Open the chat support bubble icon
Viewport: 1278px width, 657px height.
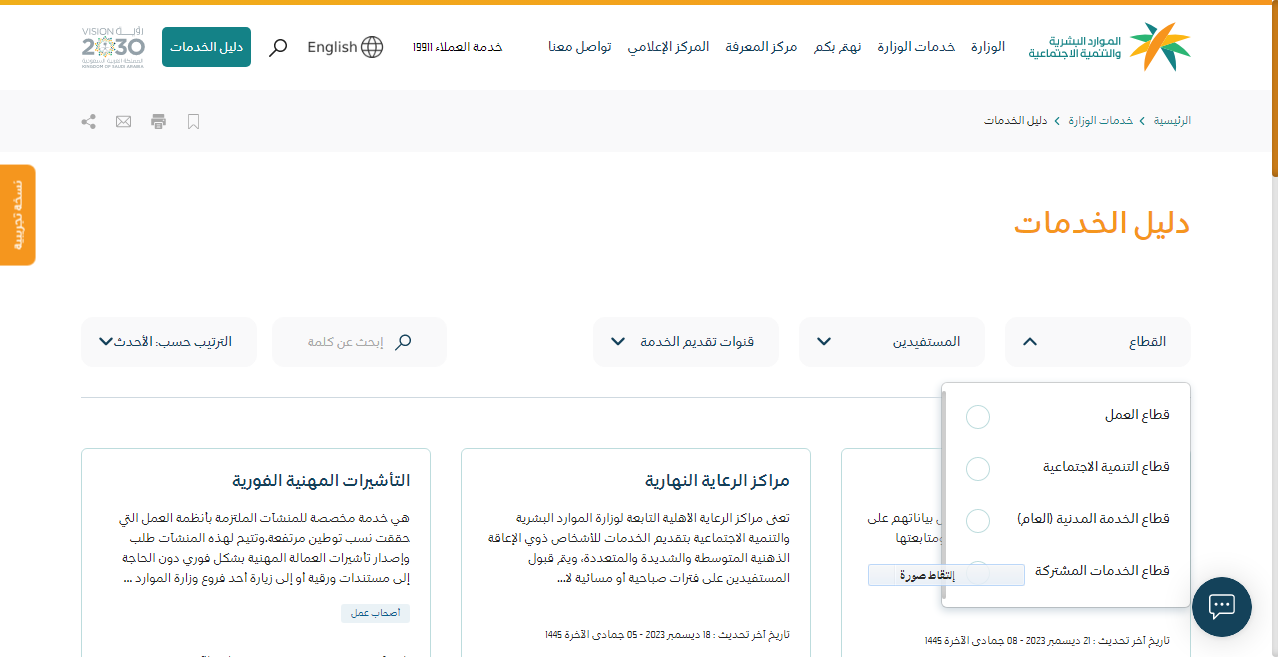[1222, 607]
